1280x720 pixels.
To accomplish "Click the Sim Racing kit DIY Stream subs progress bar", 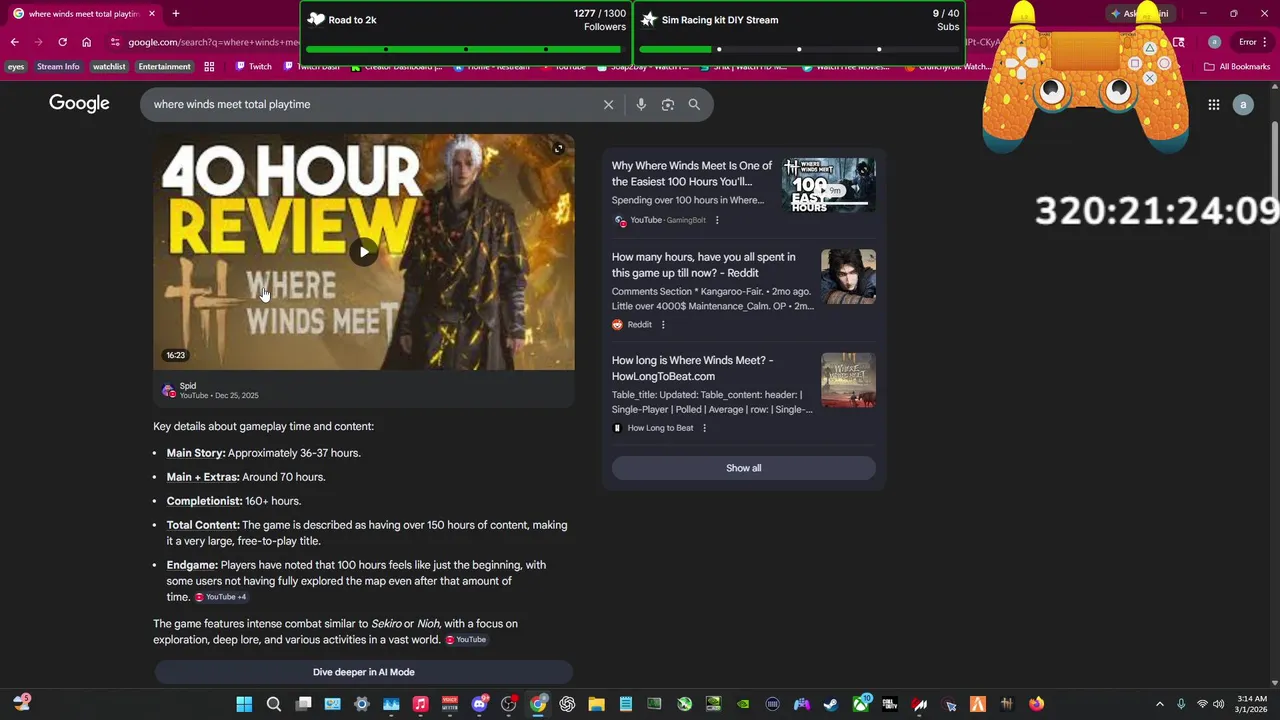I will (799, 49).
